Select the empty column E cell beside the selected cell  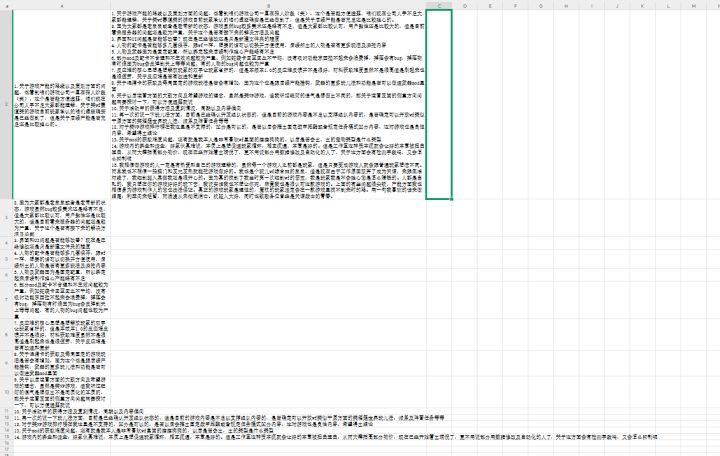click(489, 104)
